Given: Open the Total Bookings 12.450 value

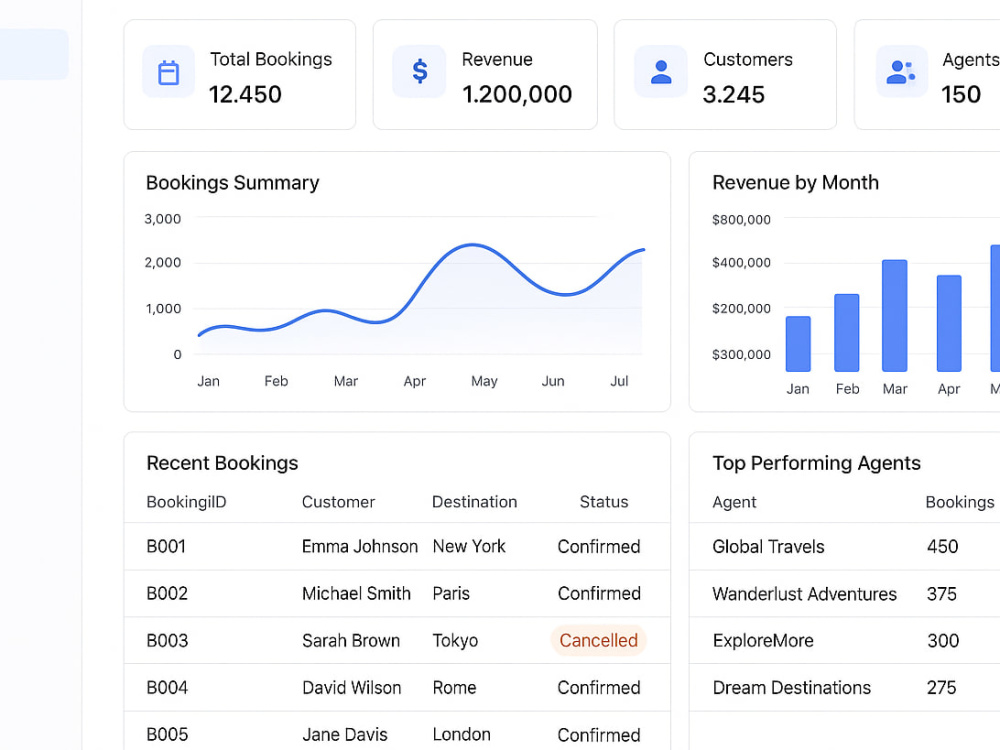Looking at the screenshot, I should pyautogui.click(x=245, y=94).
